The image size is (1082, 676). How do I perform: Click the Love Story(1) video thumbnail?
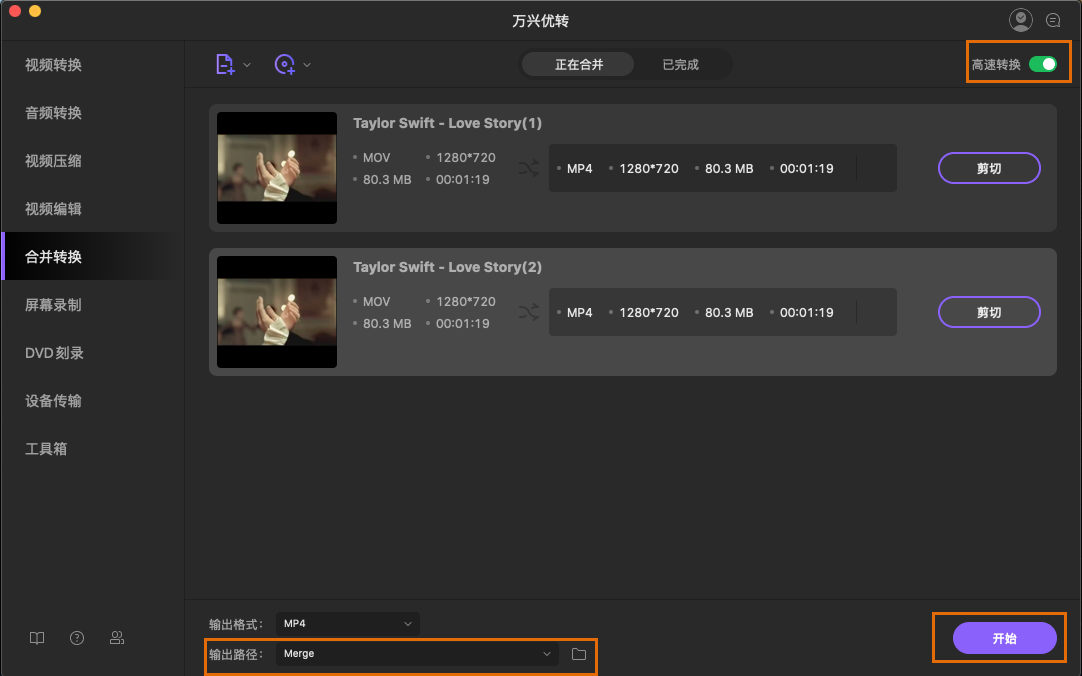tap(277, 168)
